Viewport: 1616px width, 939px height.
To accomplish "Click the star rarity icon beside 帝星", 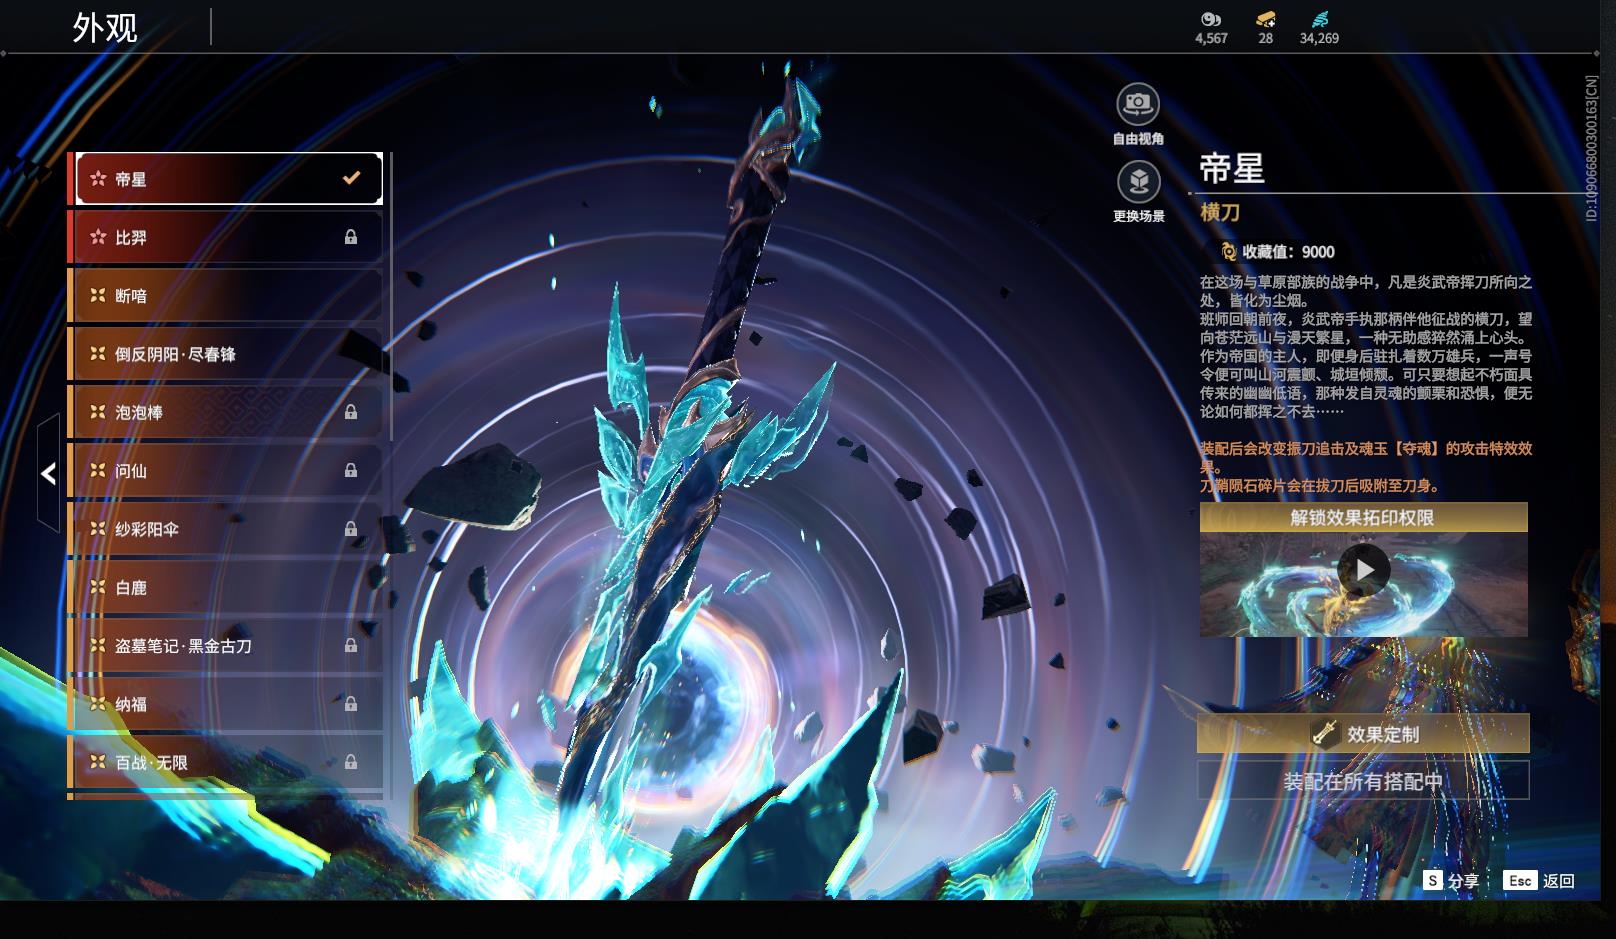I will (98, 179).
